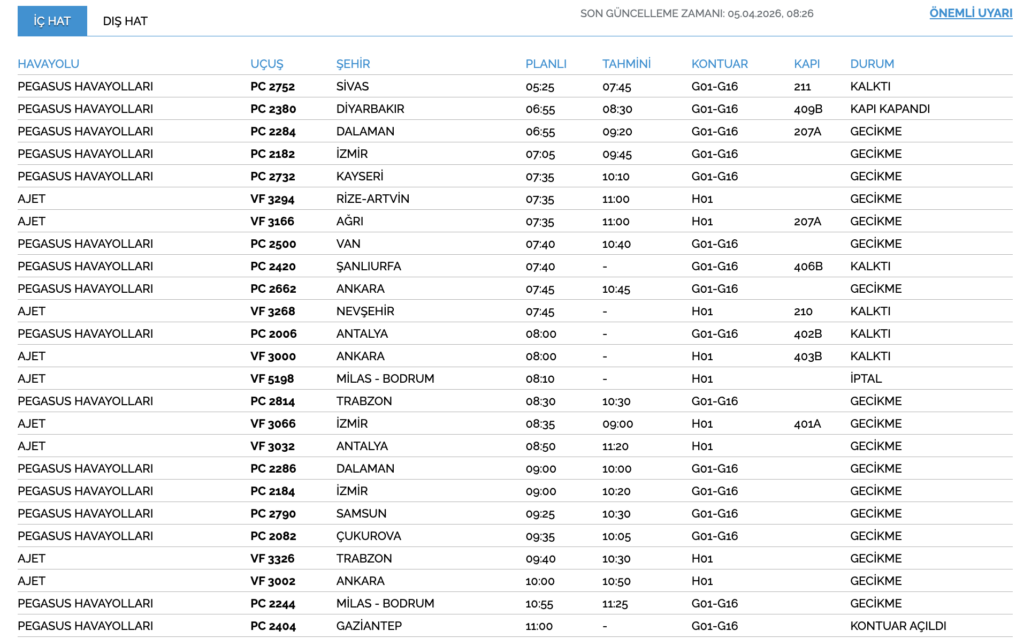This screenshot has height=638, width=1024.
Task: Click the ŞANLIURFA city entry
Action: point(368,266)
